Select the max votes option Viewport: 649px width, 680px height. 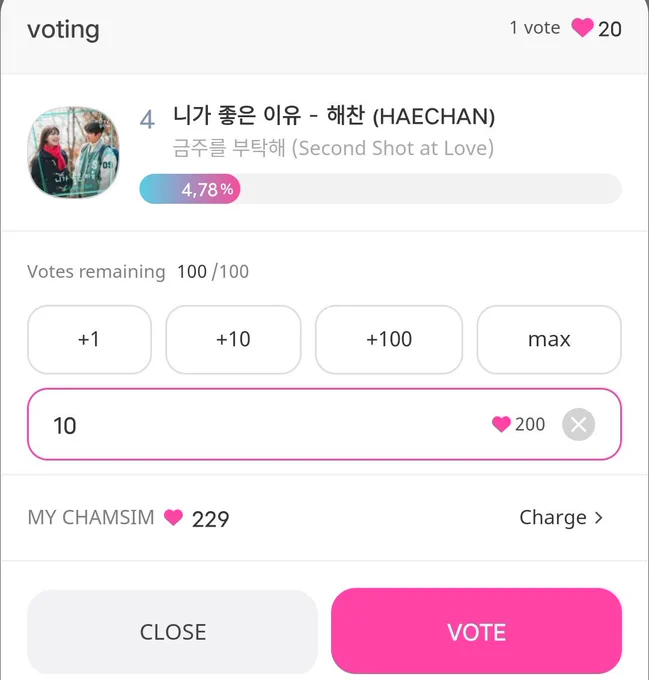coord(549,340)
